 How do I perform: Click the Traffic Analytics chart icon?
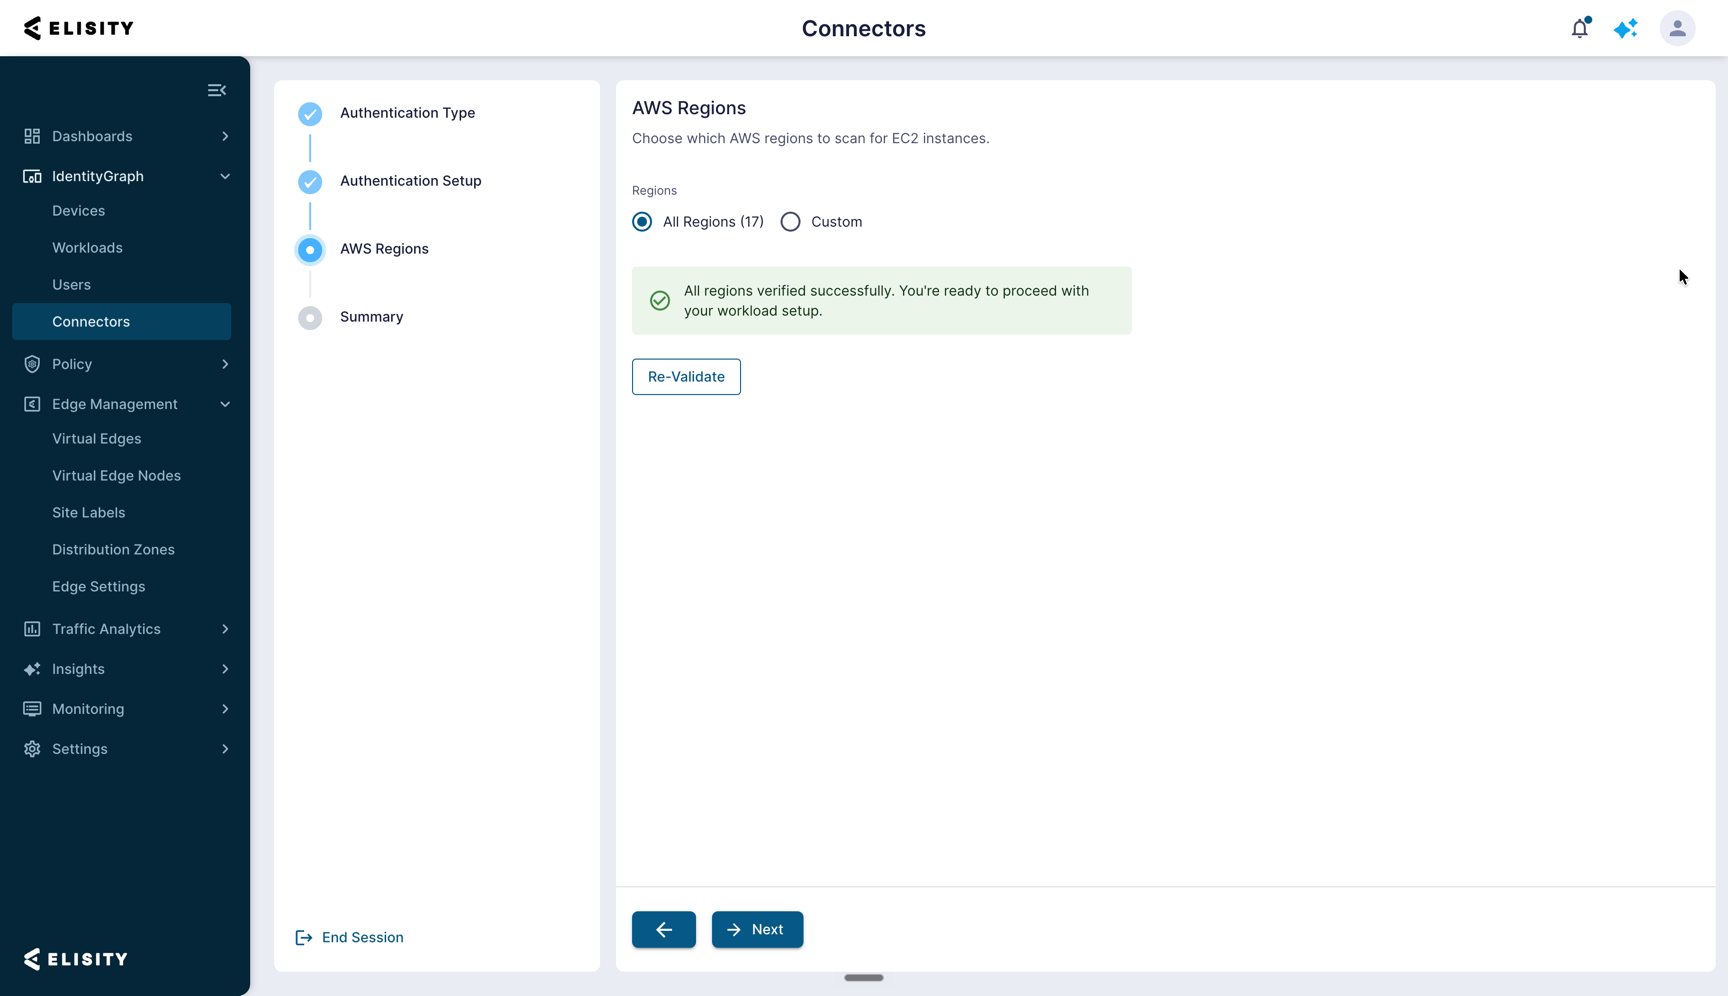pyautogui.click(x=32, y=629)
